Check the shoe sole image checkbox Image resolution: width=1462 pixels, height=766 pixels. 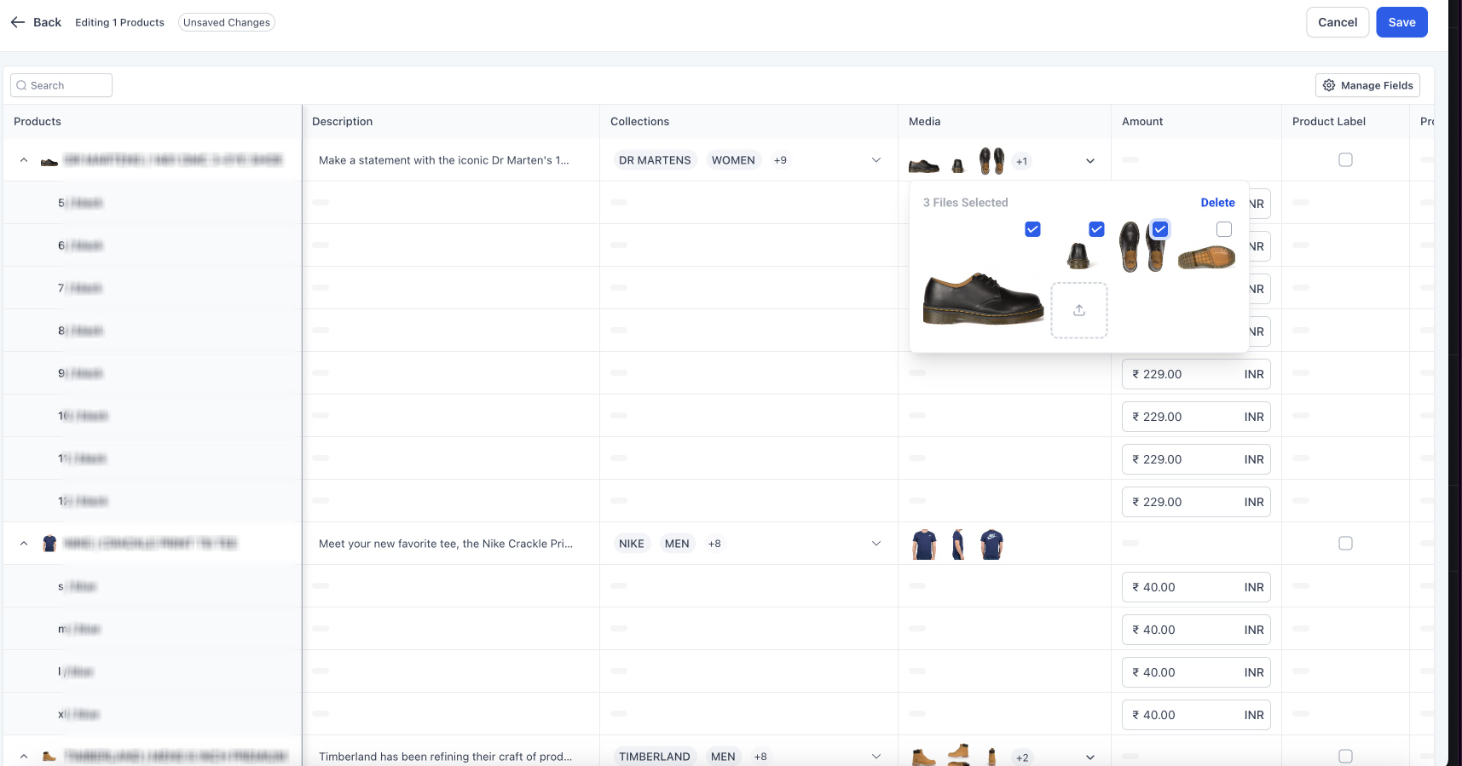click(x=1224, y=229)
